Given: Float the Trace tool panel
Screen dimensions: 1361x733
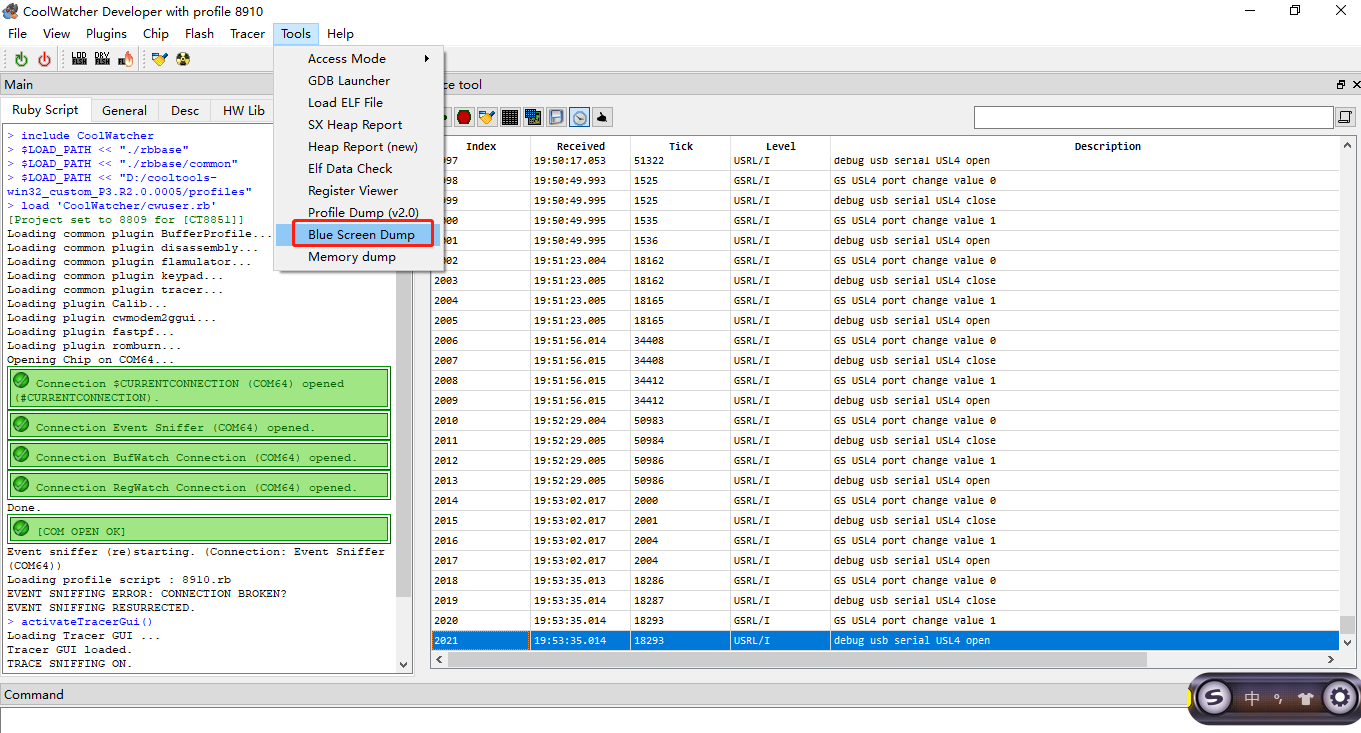Looking at the screenshot, I should click(x=1341, y=85).
